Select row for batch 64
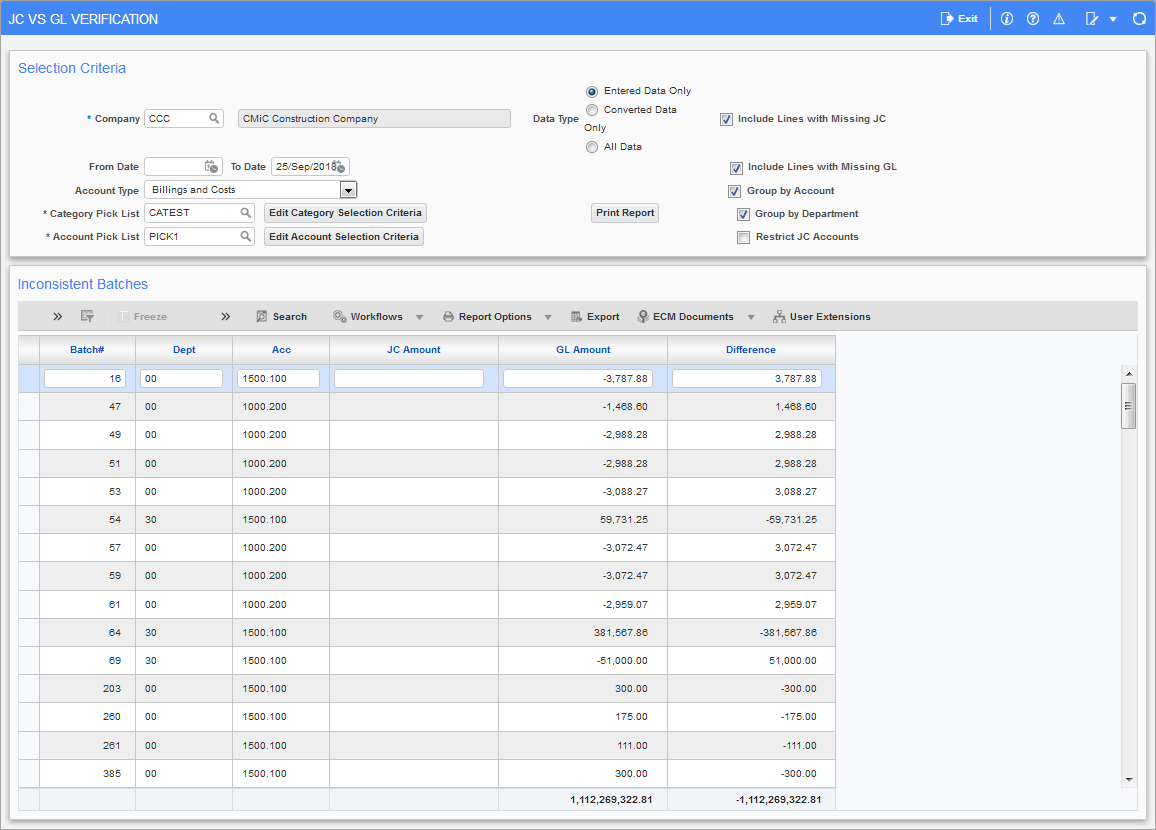This screenshot has height=830, width=1156. (427, 632)
